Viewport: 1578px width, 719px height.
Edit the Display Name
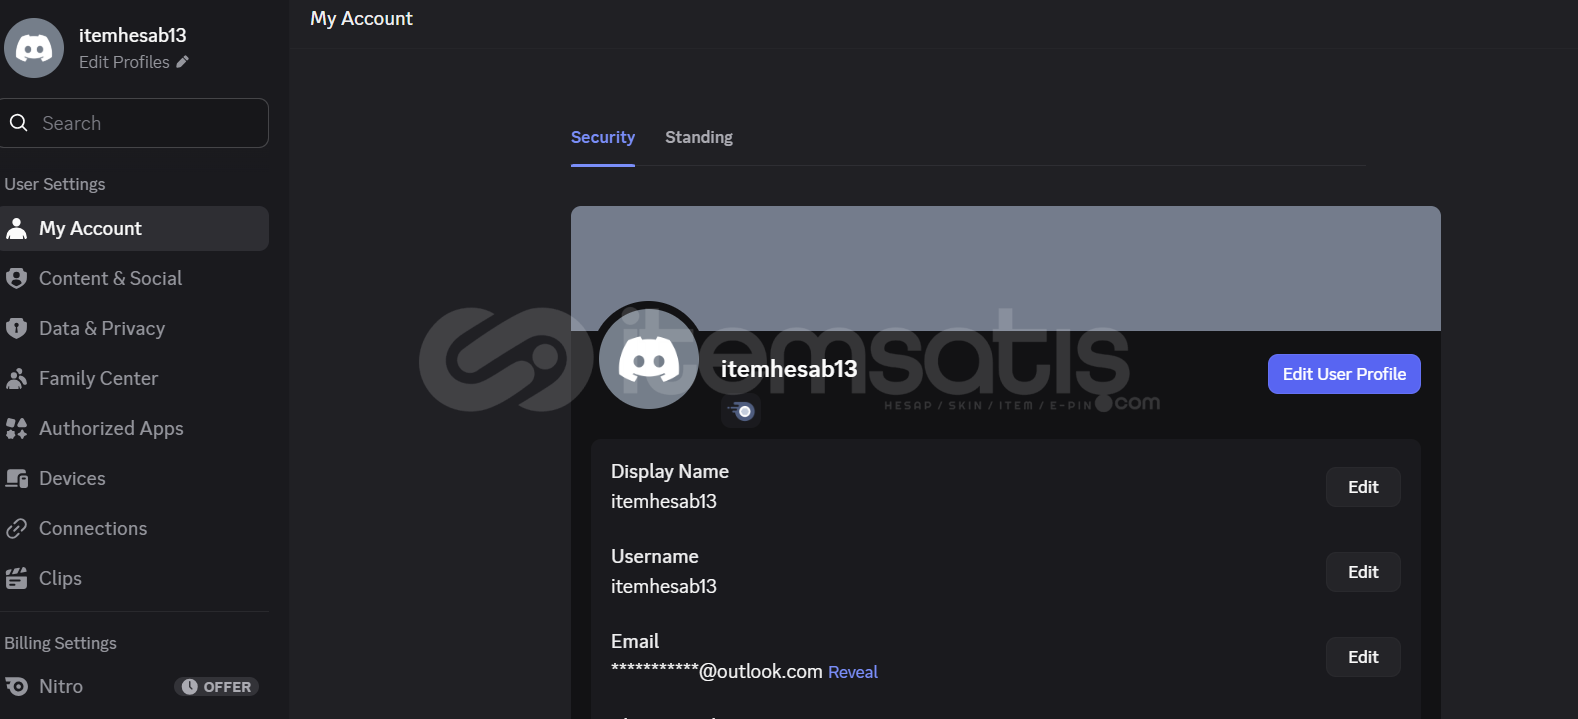point(1363,487)
